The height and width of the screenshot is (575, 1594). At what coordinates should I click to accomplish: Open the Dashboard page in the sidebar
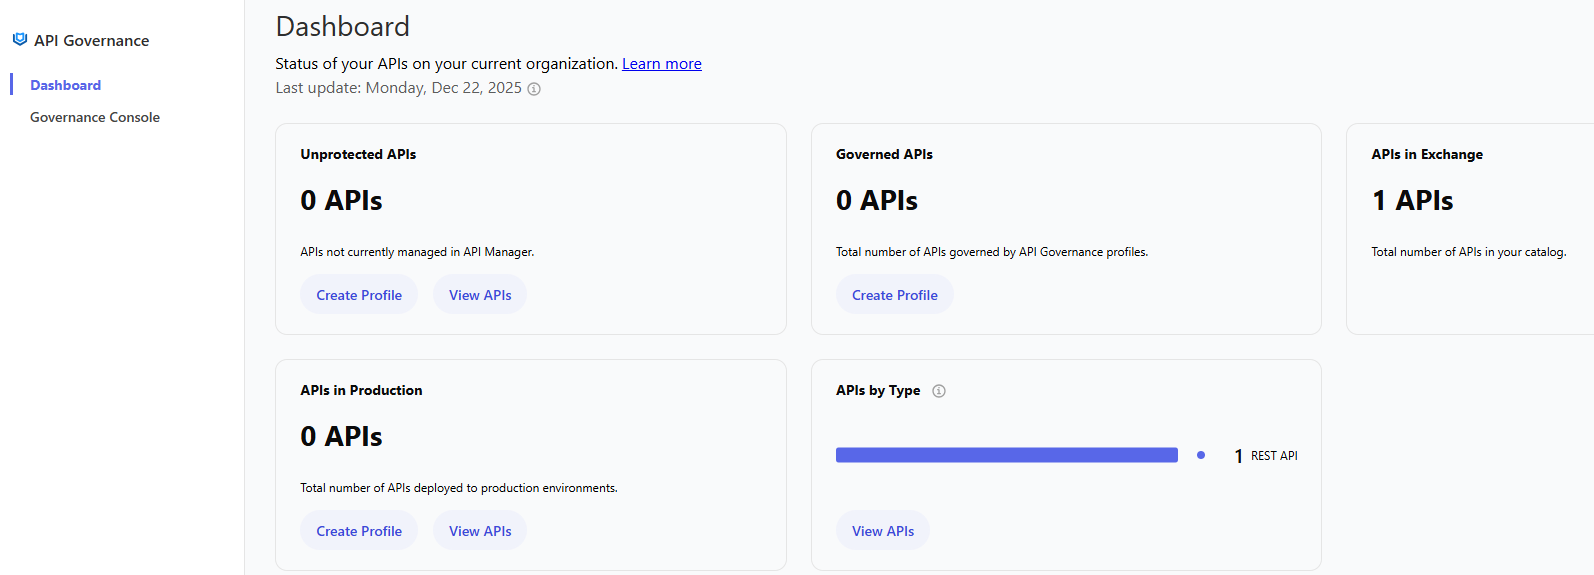(65, 85)
